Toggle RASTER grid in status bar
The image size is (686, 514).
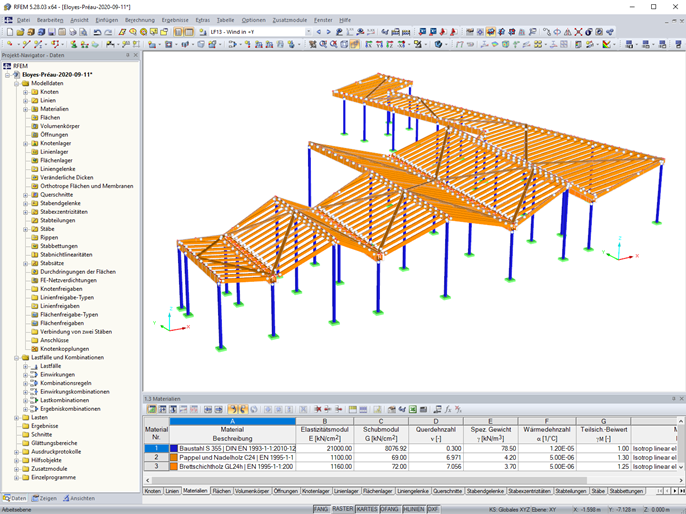tap(342, 510)
